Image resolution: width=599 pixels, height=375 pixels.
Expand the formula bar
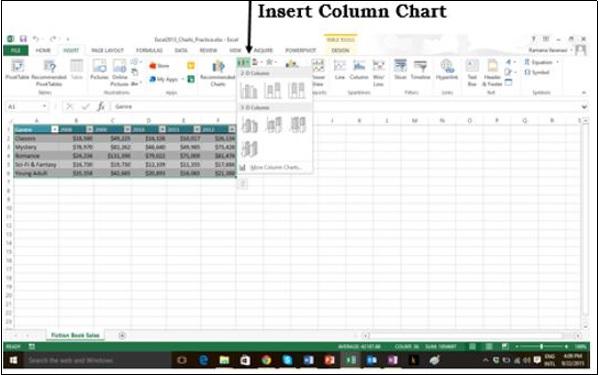(x=584, y=107)
